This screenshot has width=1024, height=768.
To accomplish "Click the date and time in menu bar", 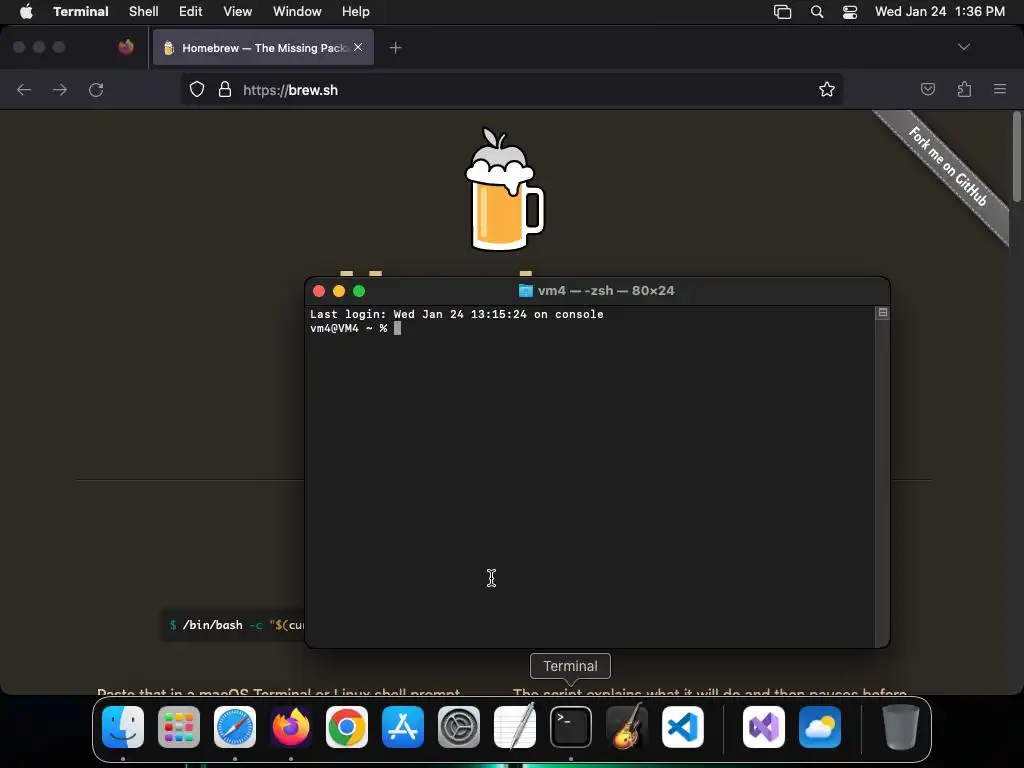I will coord(940,12).
